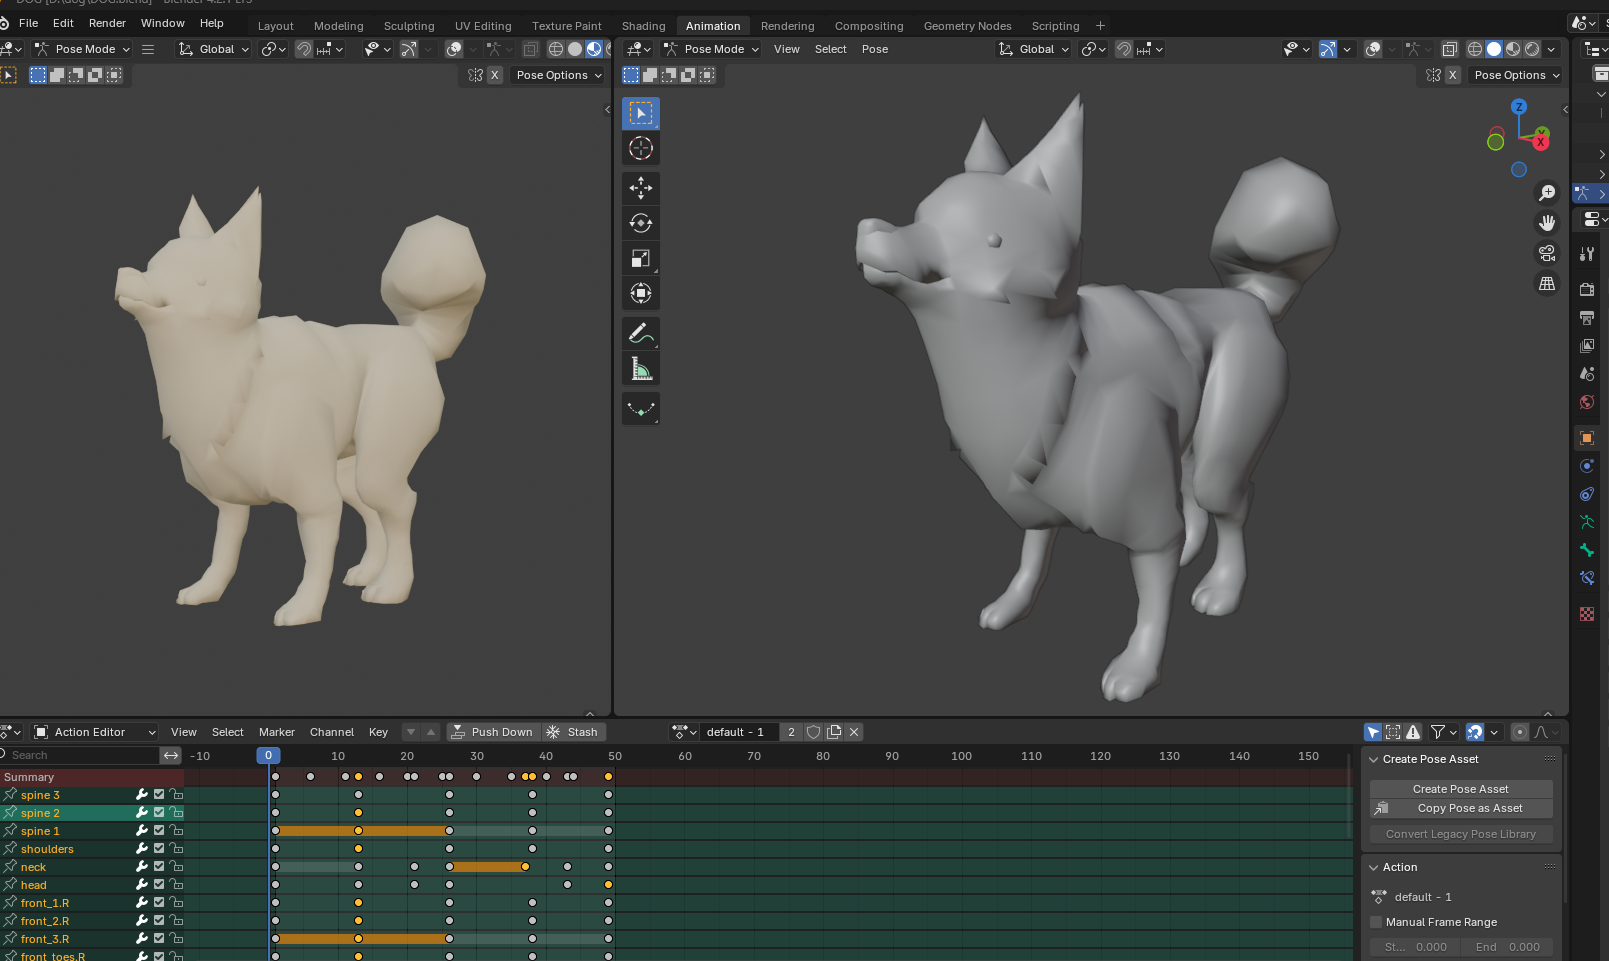This screenshot has width=1609, height=961.
Task: Open the View Layer properties tab
Action: 1587,346
